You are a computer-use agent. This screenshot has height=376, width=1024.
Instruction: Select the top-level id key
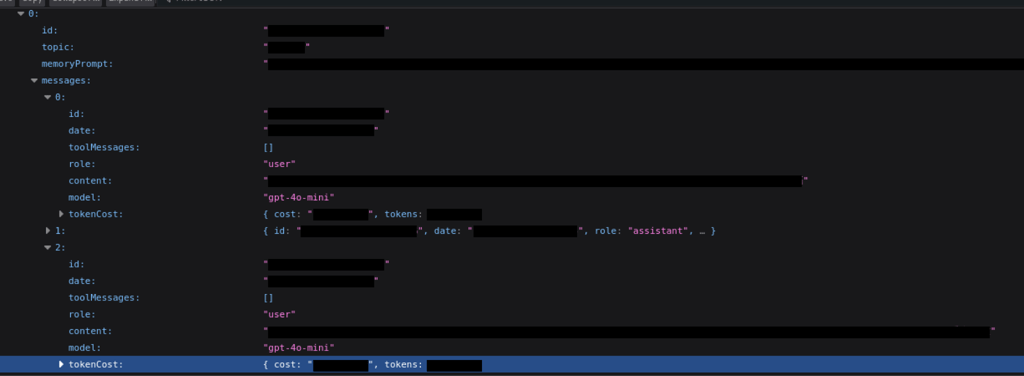click(x=50, y=30)
